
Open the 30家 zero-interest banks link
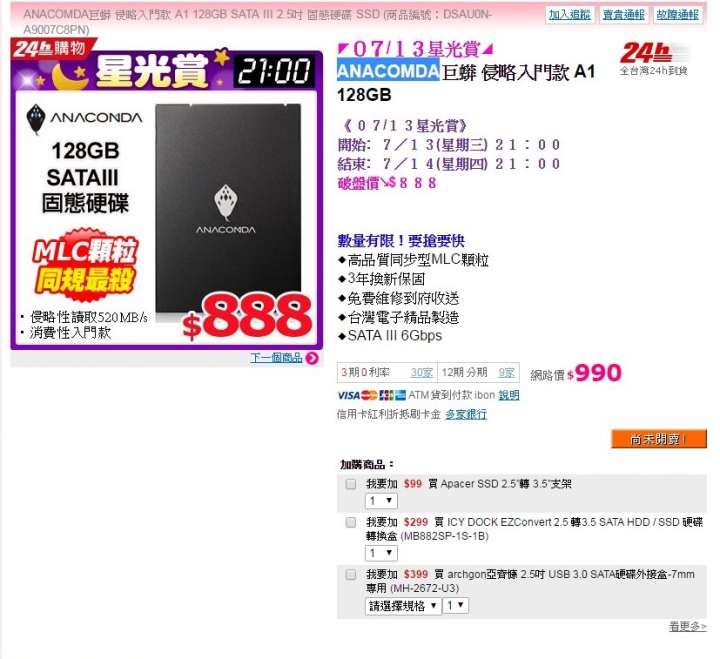(422, 372)
